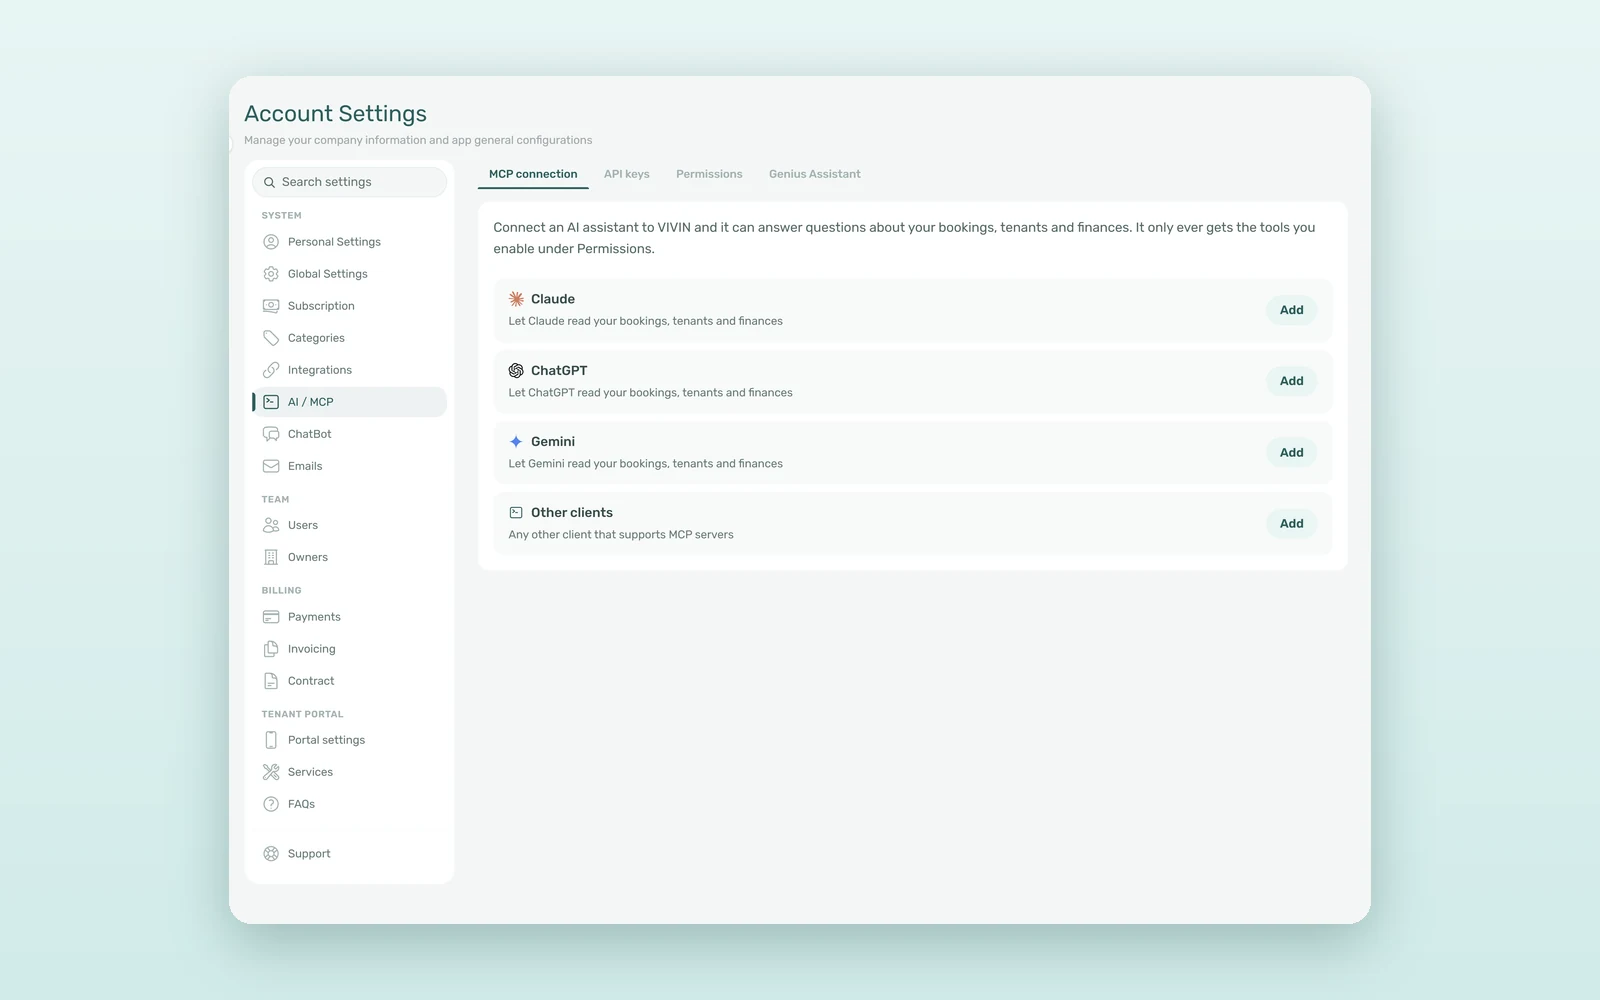Screen dimensions: 1600x1000
Task: Click the search magnifier icon
Action: (269, 182)
